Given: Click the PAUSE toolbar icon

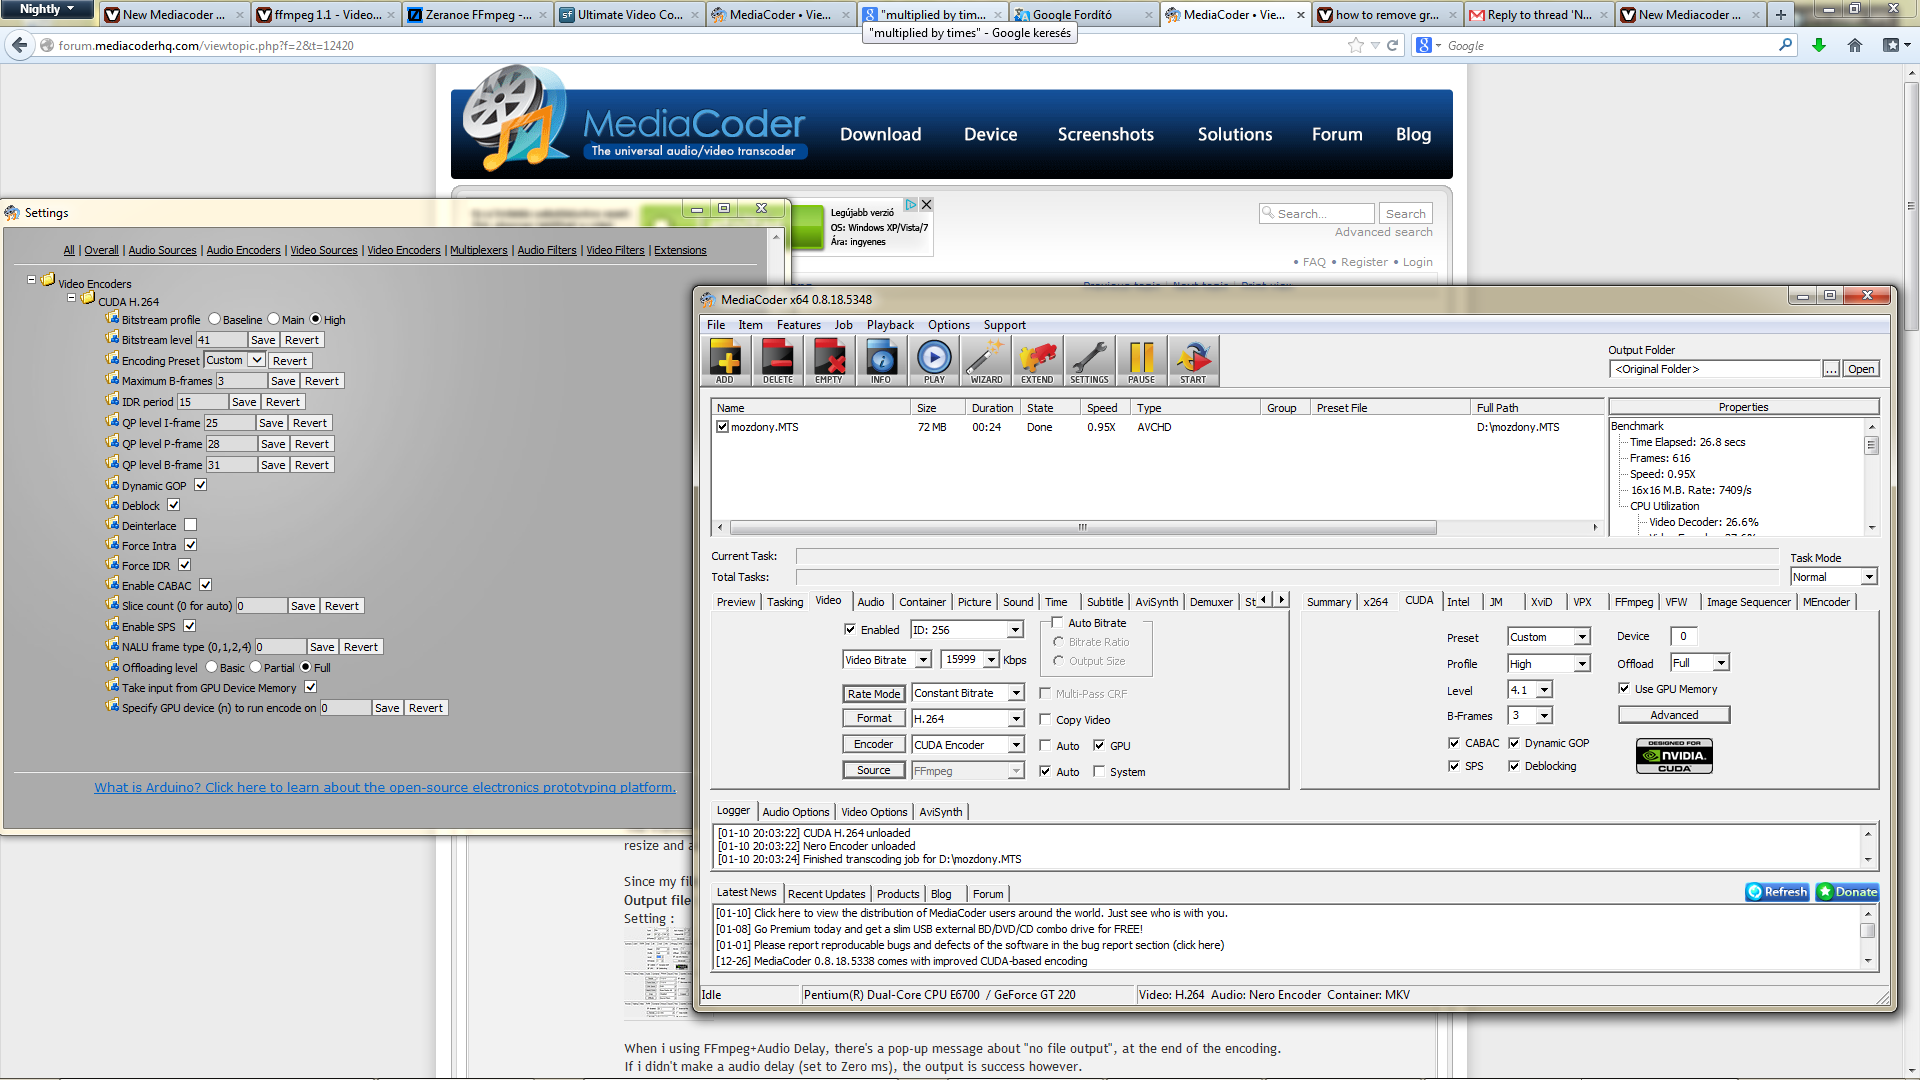Looking at the screenshot, I should (x=1141, y=361).
